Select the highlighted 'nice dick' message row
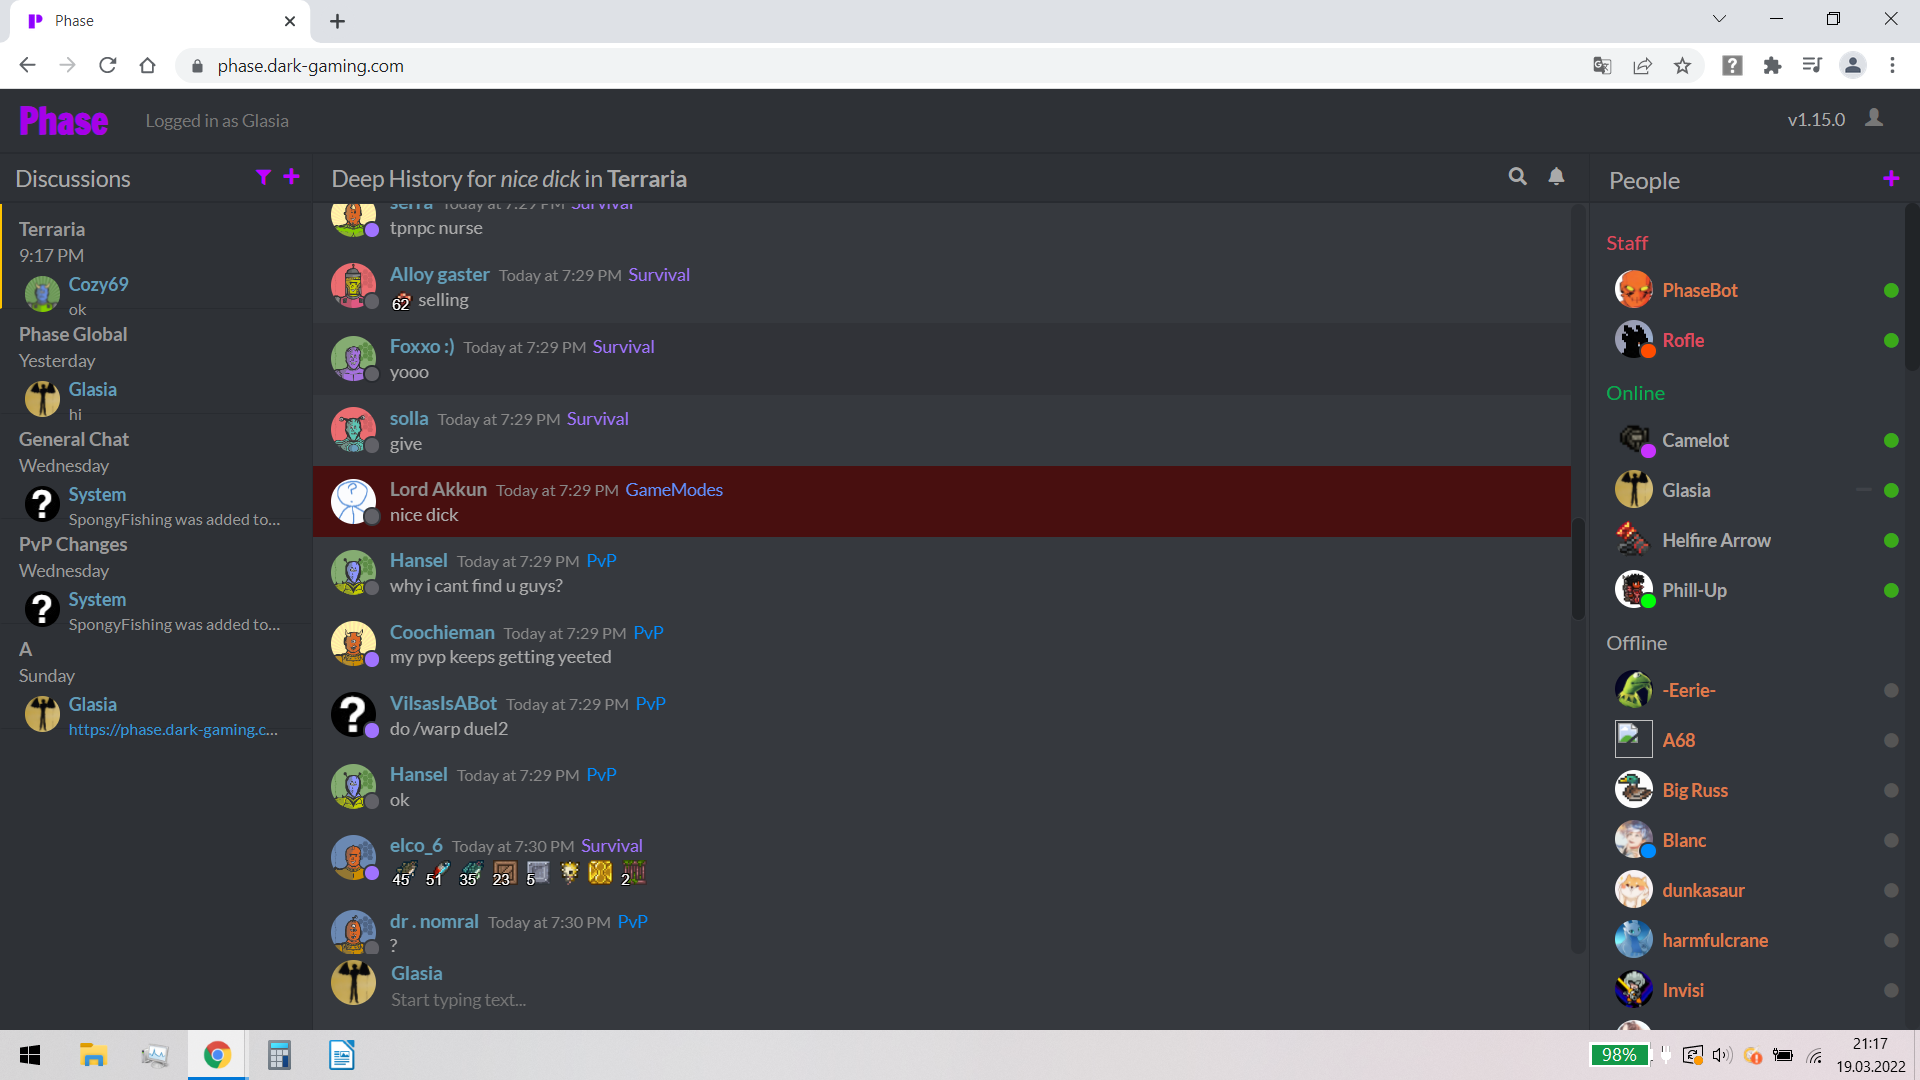Viewport: 1920px width, 1080px height. coord(942,502)
